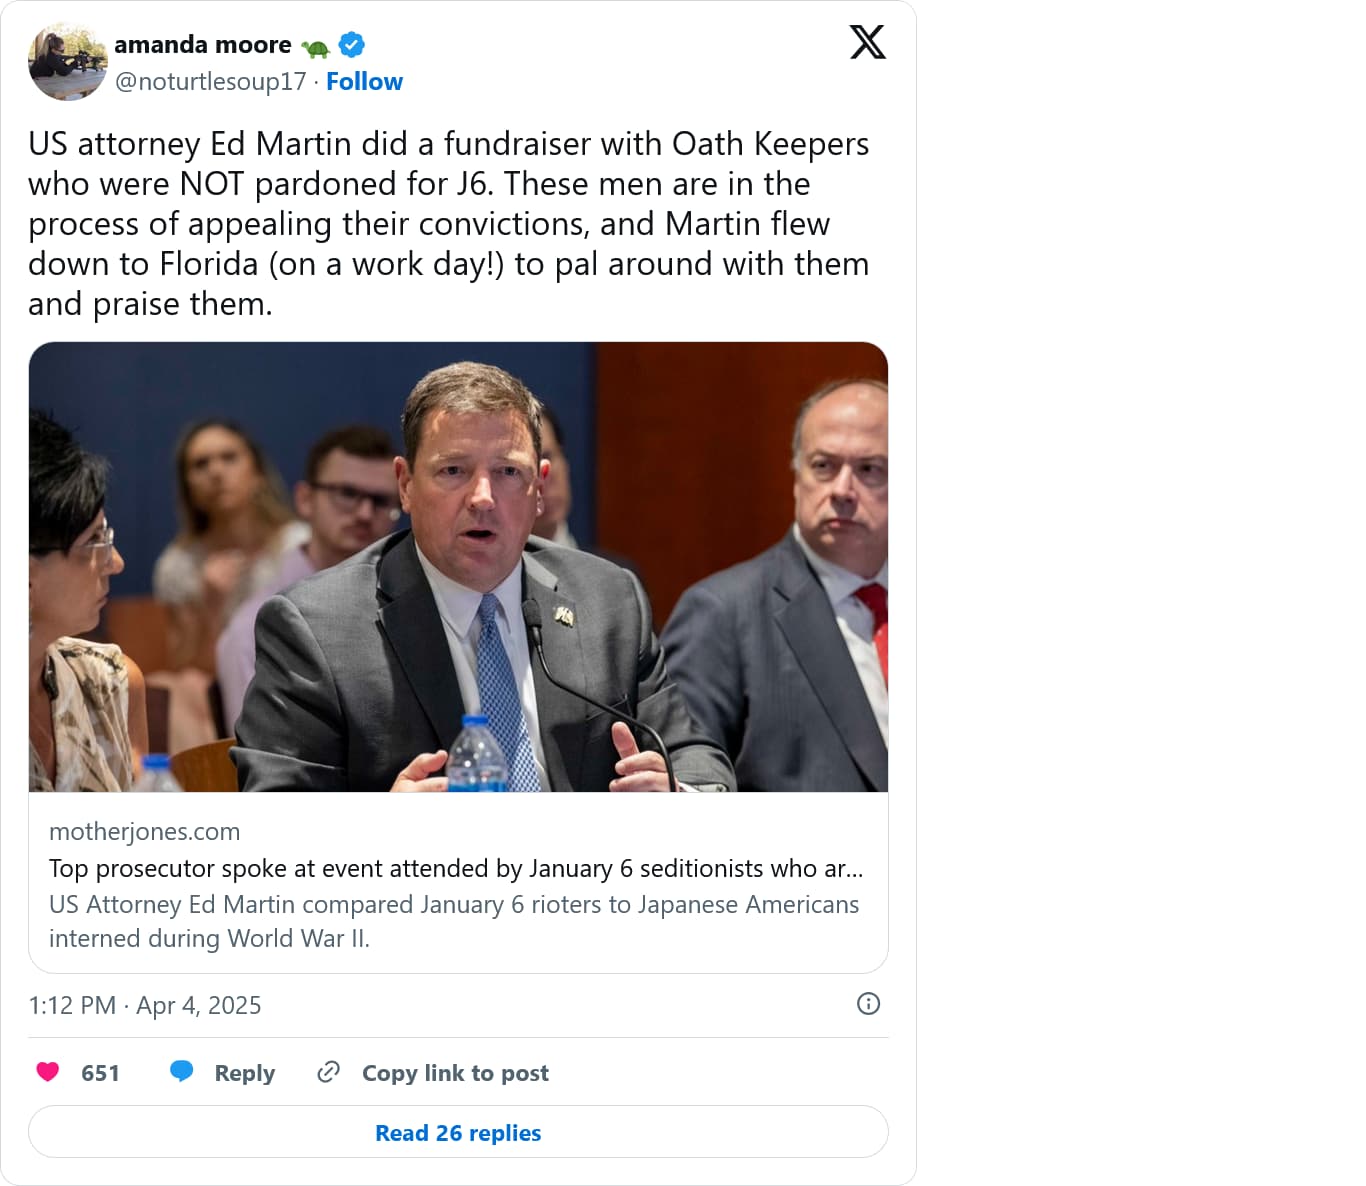
Task: Click the chain link copy icon
Action: (328, 1072)
